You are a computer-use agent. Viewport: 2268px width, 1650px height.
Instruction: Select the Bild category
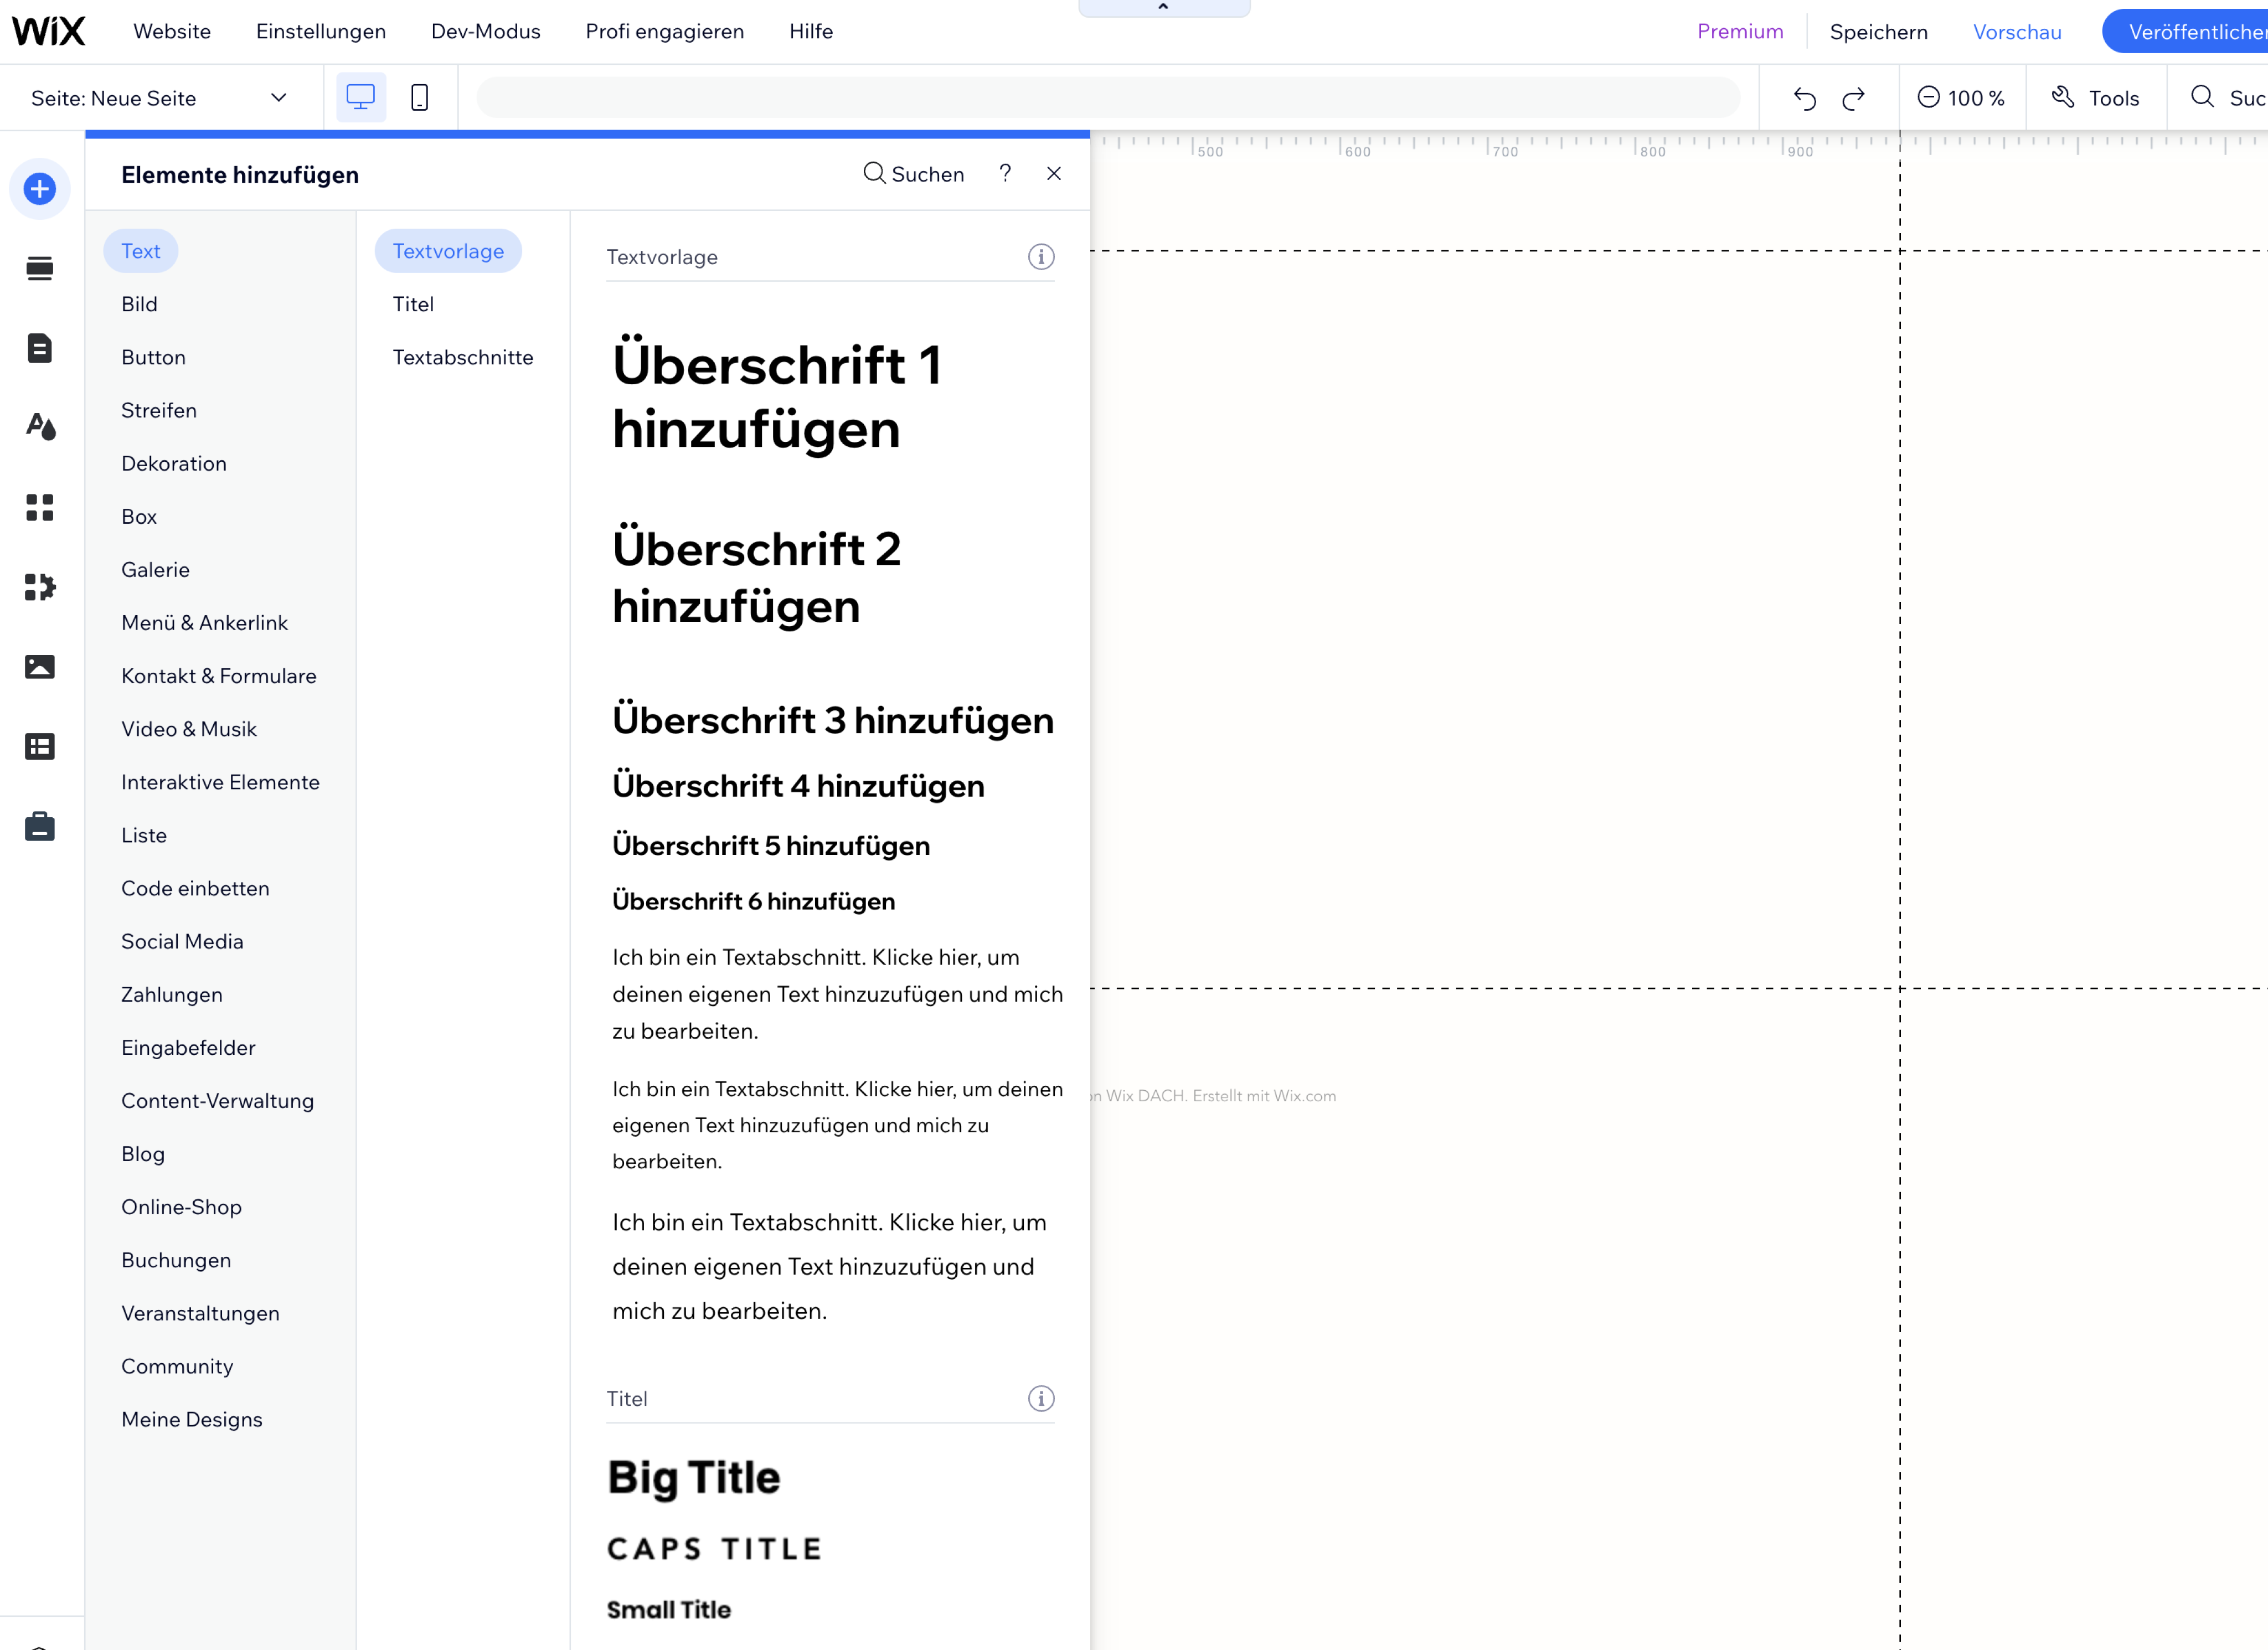click(x=139, y=304)
